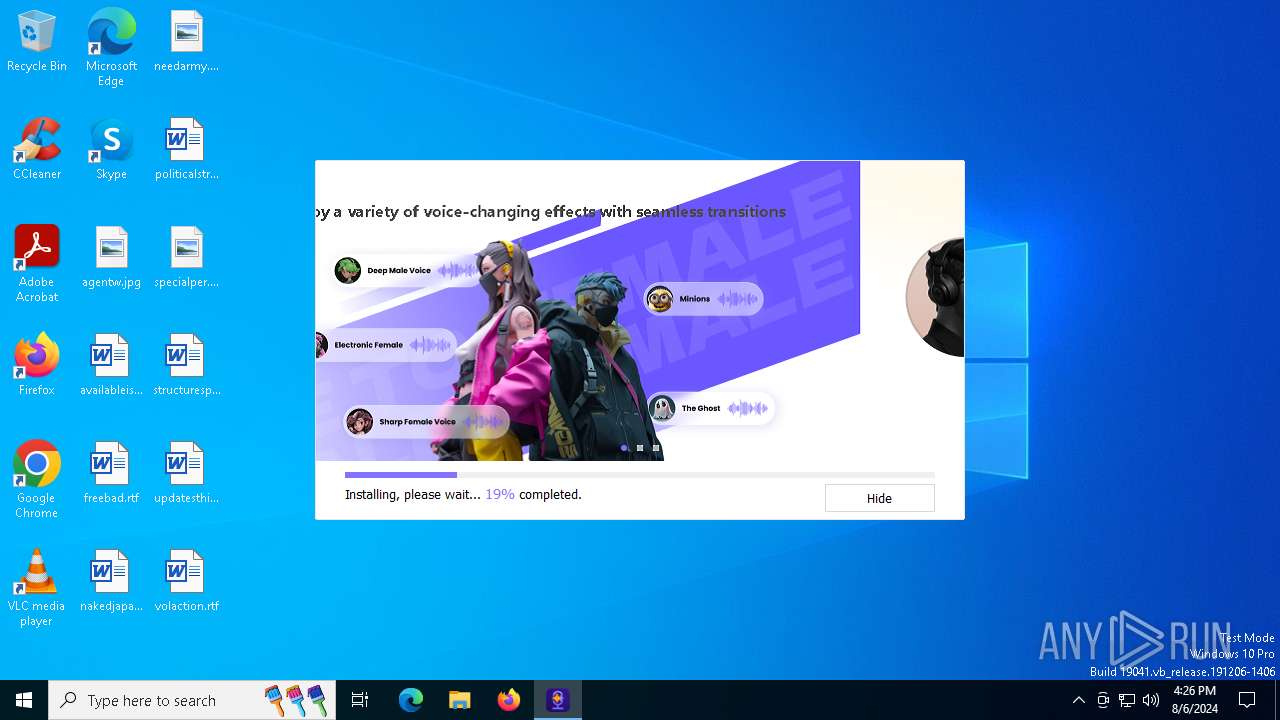Image resolution: width=1280 pixels, height=720 pixels.
Task: Click the taskbar search box
Action: point(194,700)
